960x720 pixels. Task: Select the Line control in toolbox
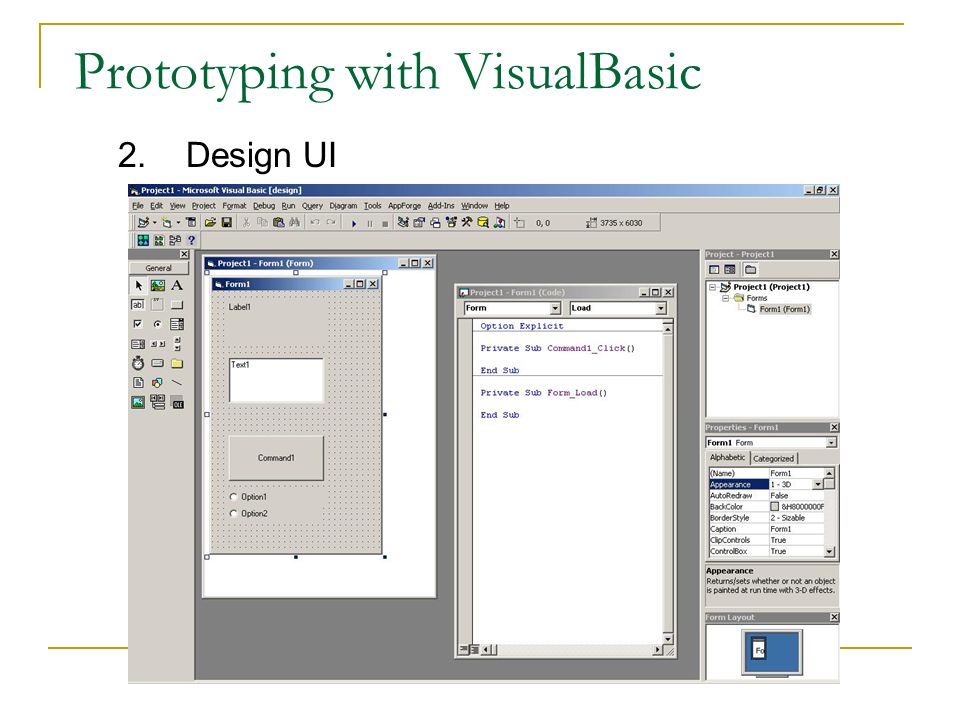pyautogui.click(x=177, y=383)
